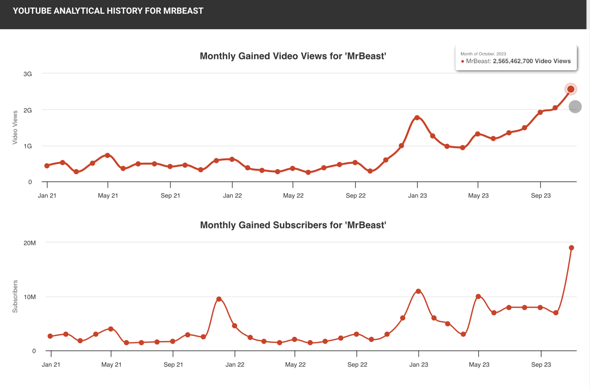590x390 pixels.
Task: Click the highlighted October 2023 video views point
Action: click(570, 89)
